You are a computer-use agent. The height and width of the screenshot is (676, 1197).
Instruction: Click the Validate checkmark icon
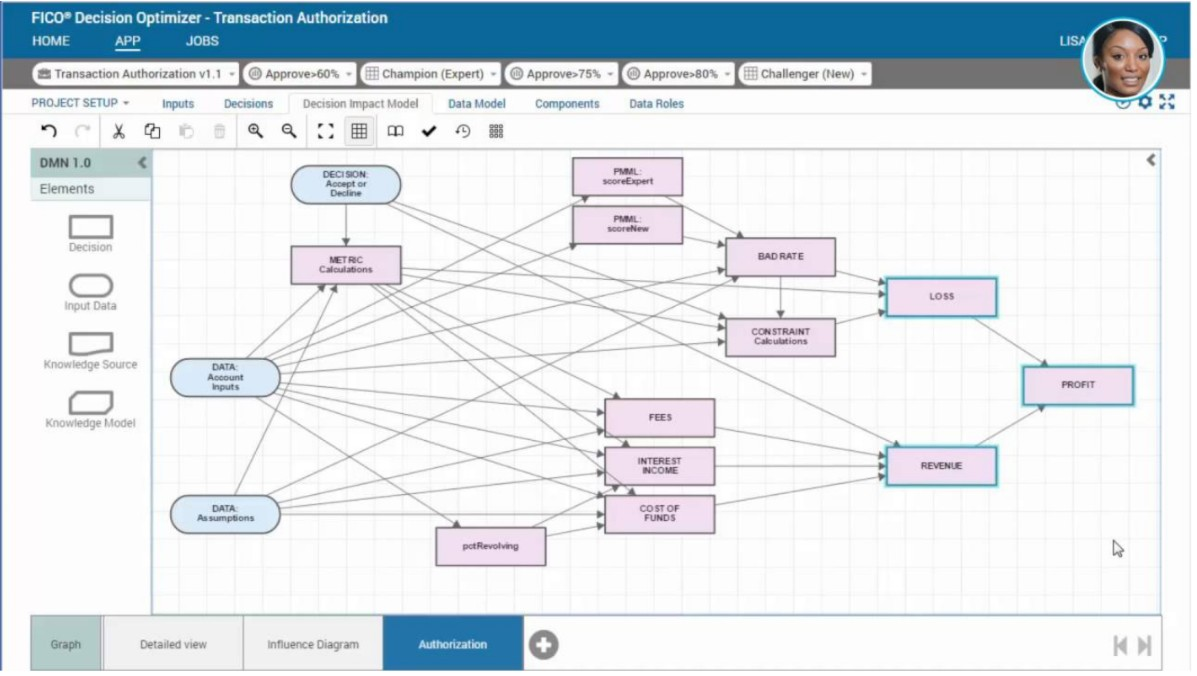pyautogui.click(x=429, y=131)
